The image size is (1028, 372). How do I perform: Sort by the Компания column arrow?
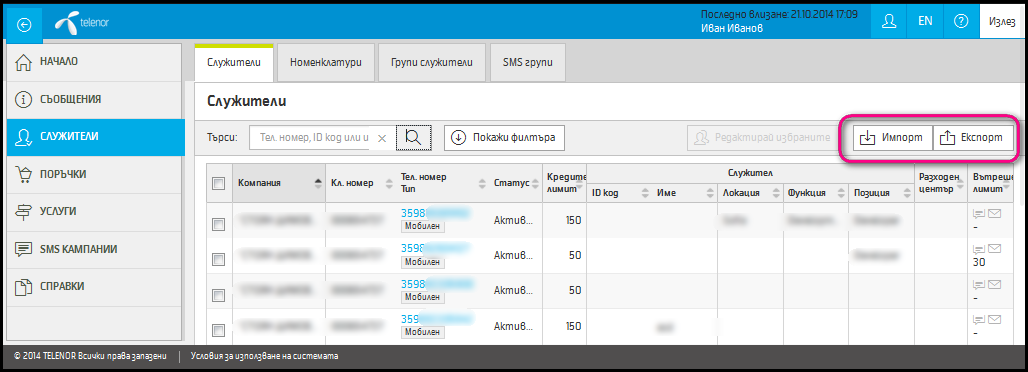coord(319,183)
